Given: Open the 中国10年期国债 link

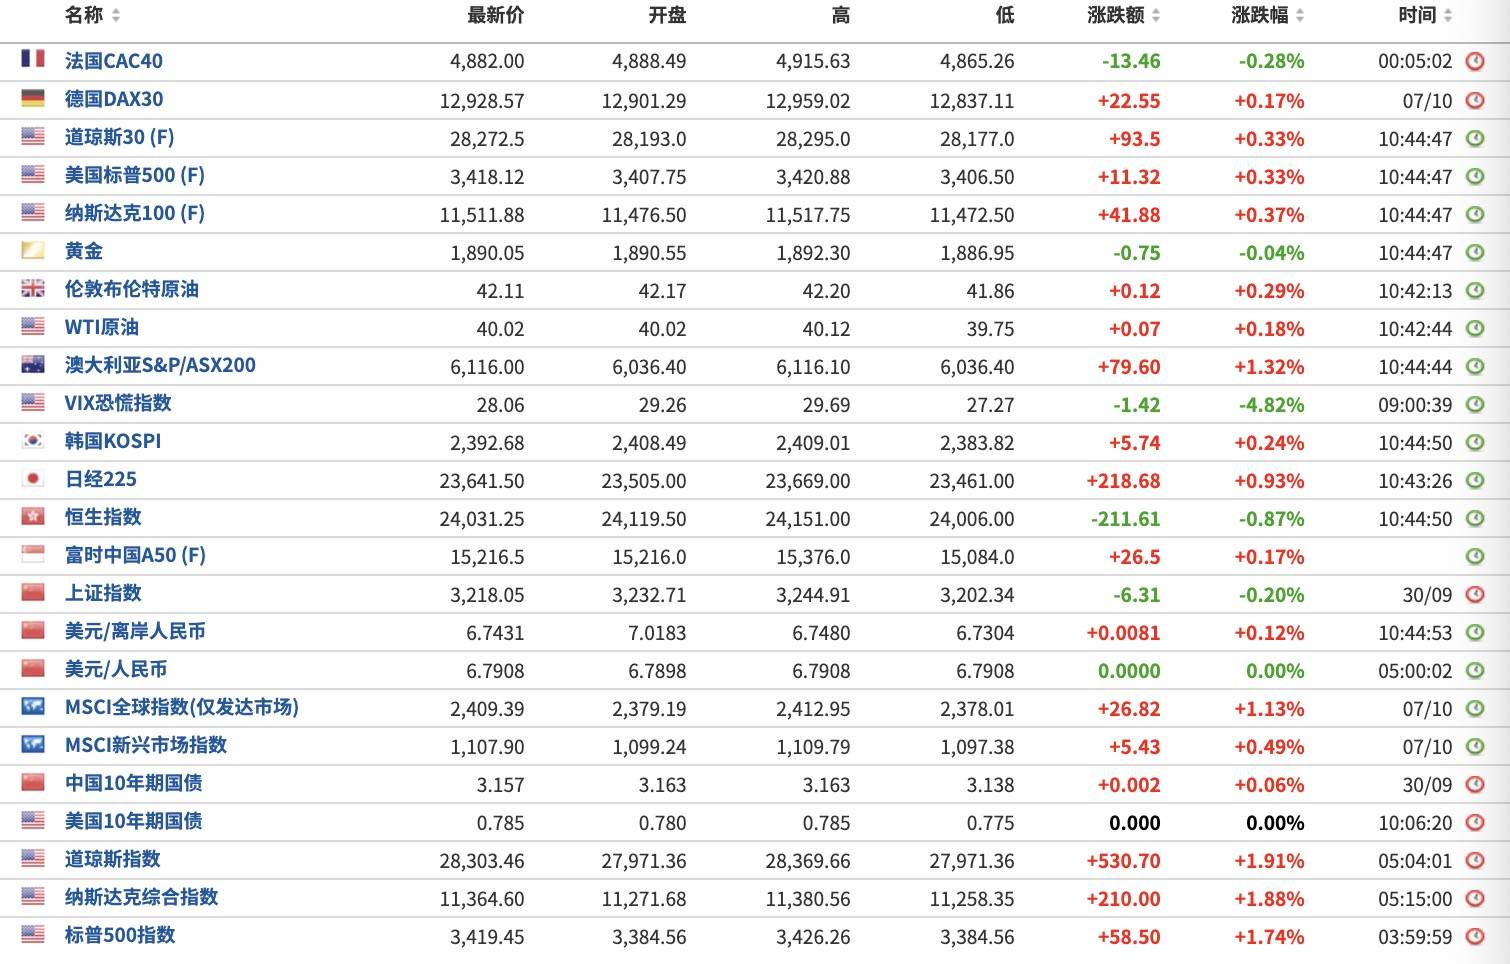Looking at the screenshot, I should [x=134, y=783].
